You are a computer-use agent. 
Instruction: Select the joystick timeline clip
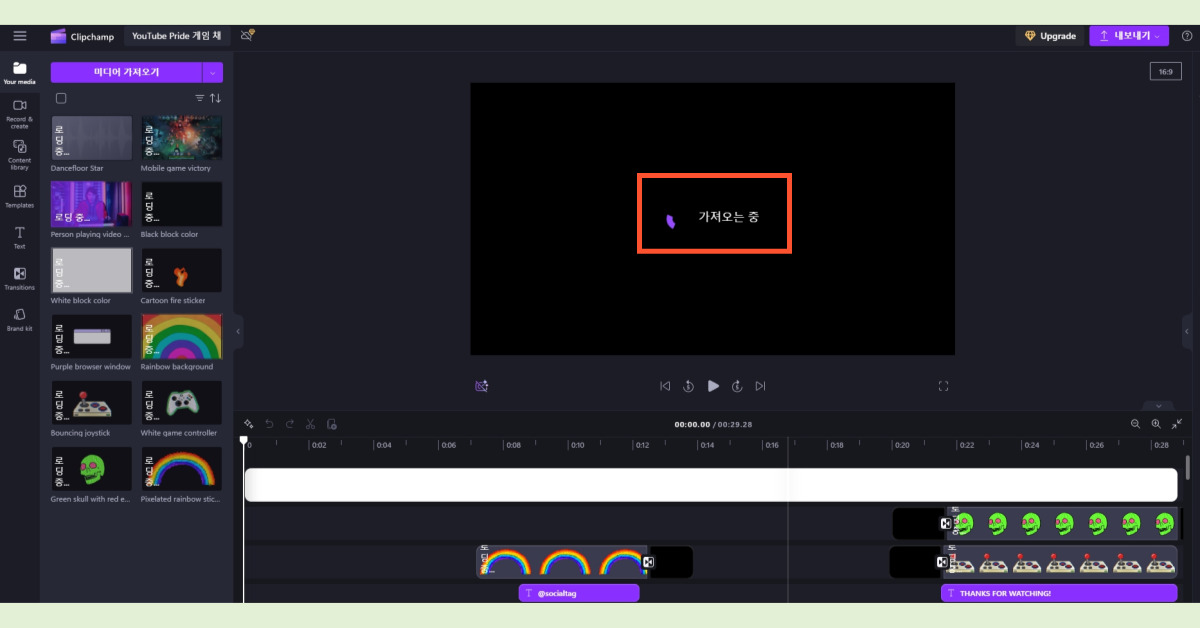[x=1062, y=562]
